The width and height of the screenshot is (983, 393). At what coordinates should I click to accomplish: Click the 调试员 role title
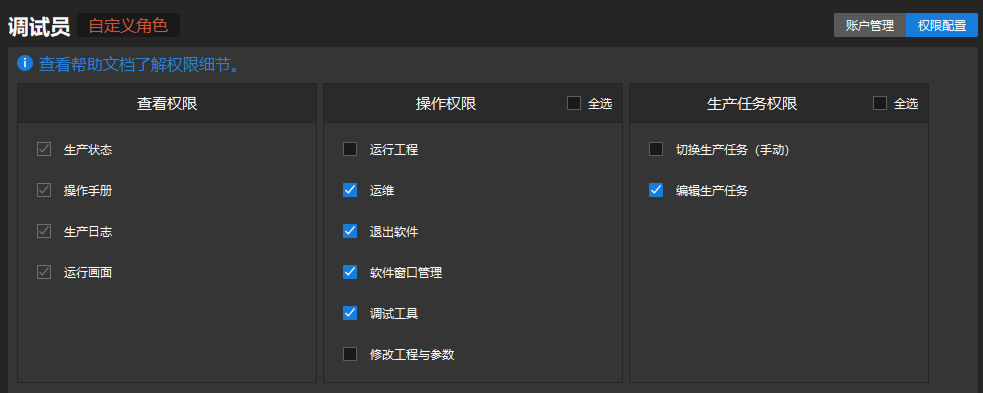pyautogui.click(x=39, y=26)
